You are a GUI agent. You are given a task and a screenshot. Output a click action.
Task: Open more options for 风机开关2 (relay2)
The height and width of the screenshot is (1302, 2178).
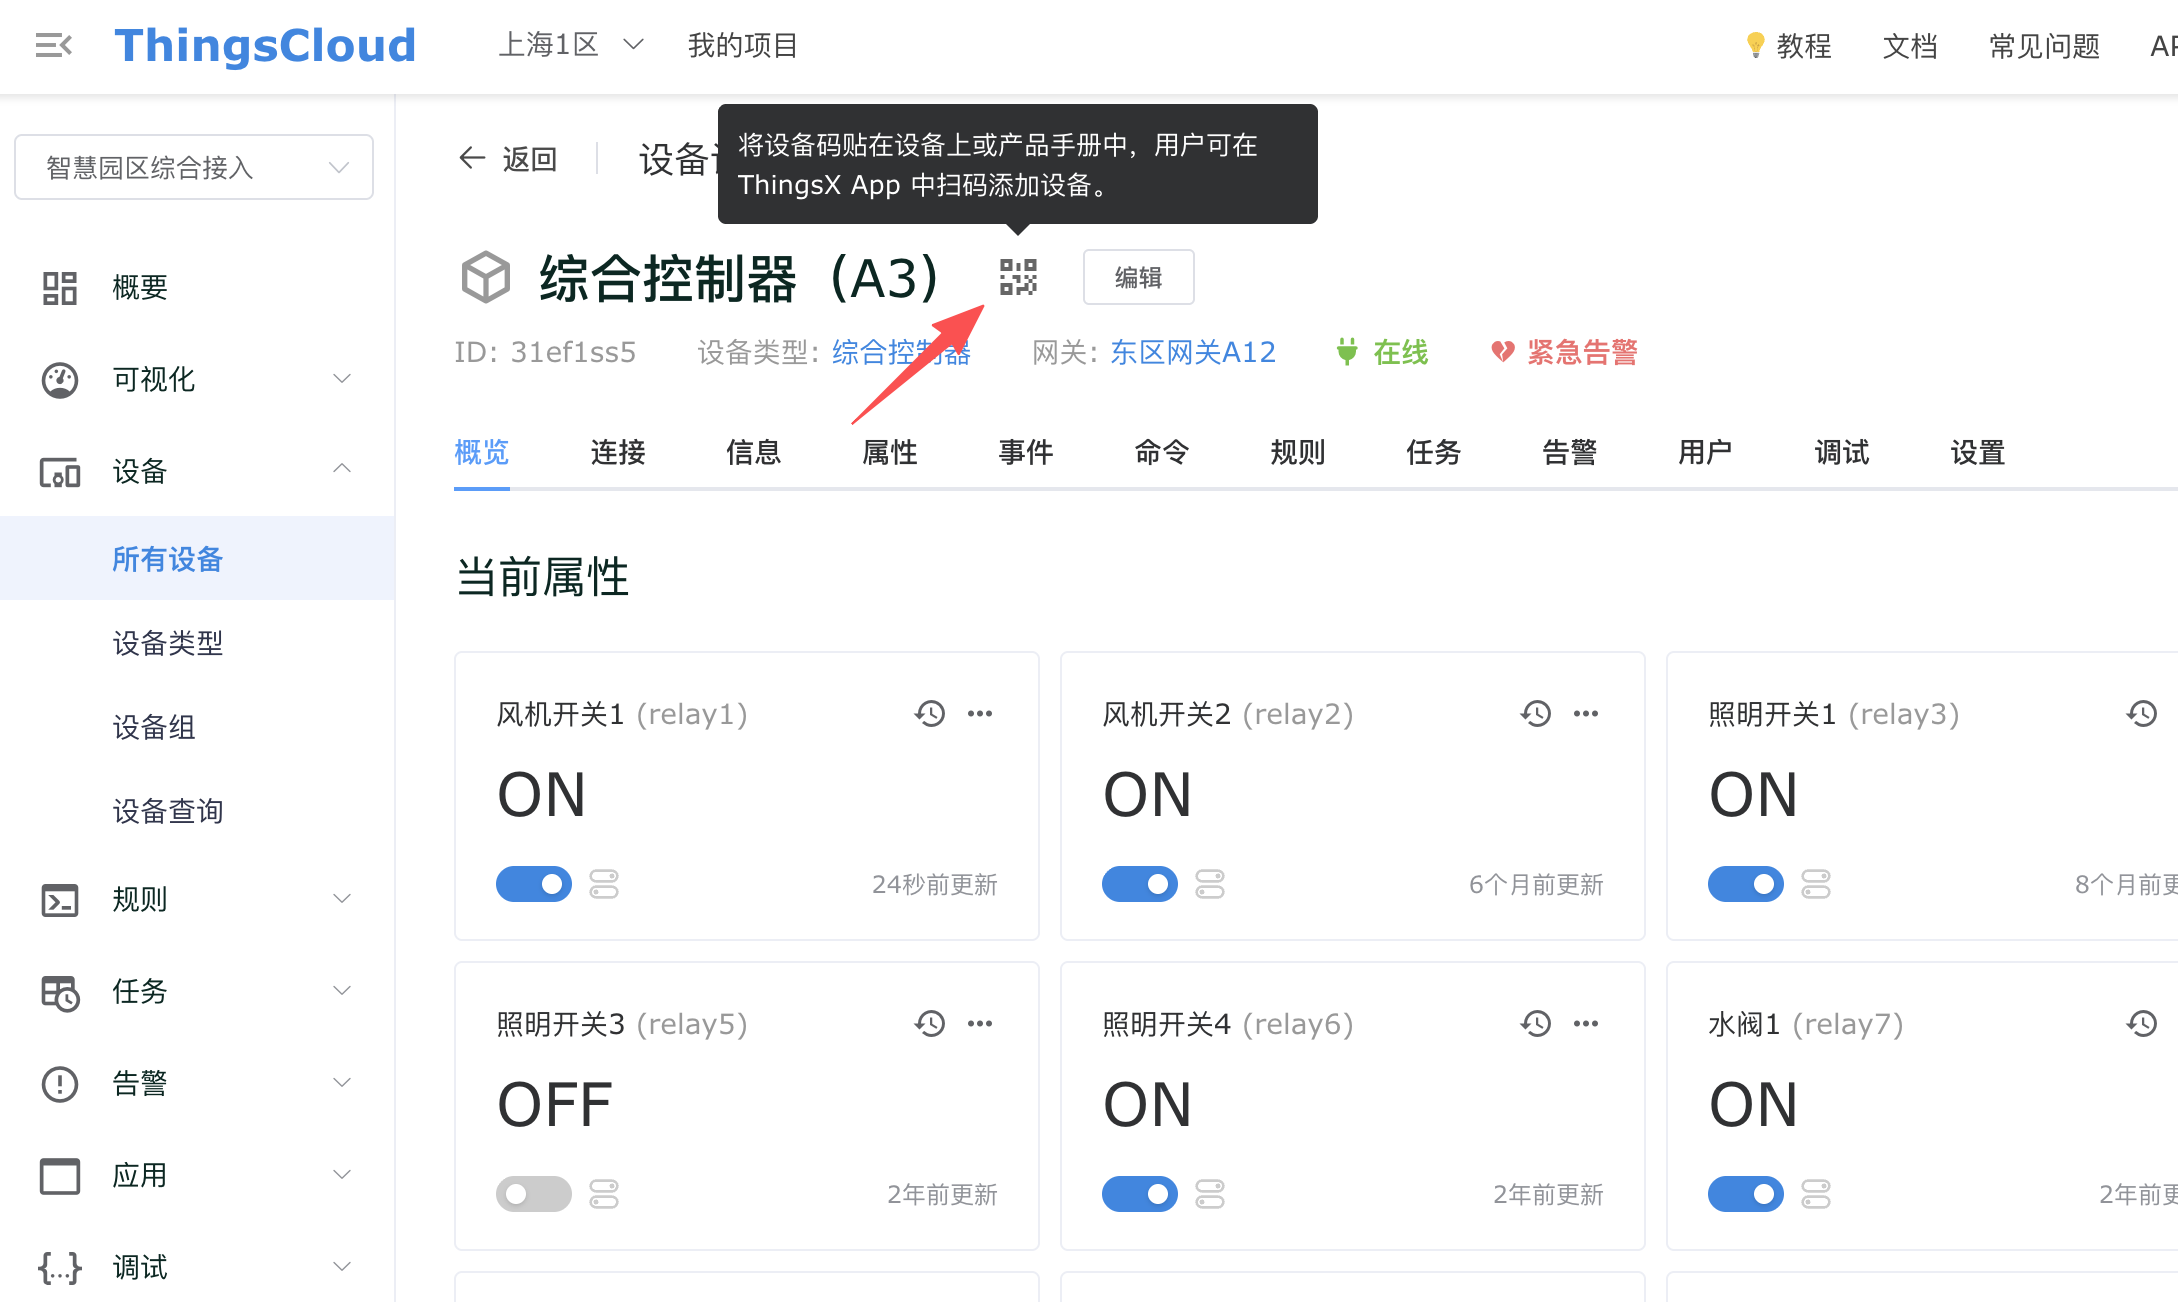coord(1586,714)
